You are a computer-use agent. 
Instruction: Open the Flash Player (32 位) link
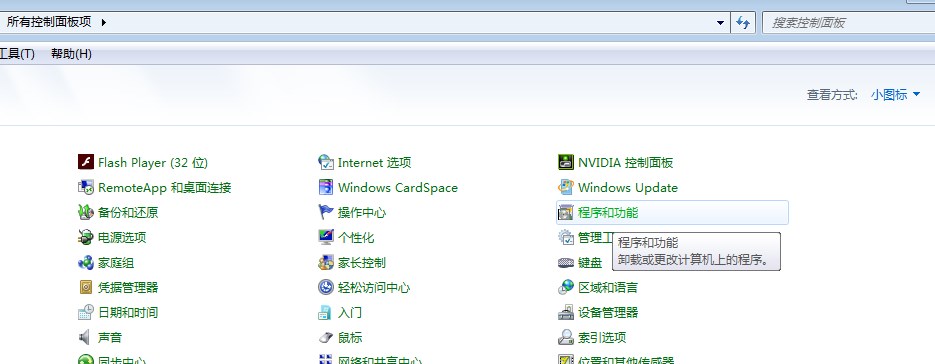click(x=153, y=162)
